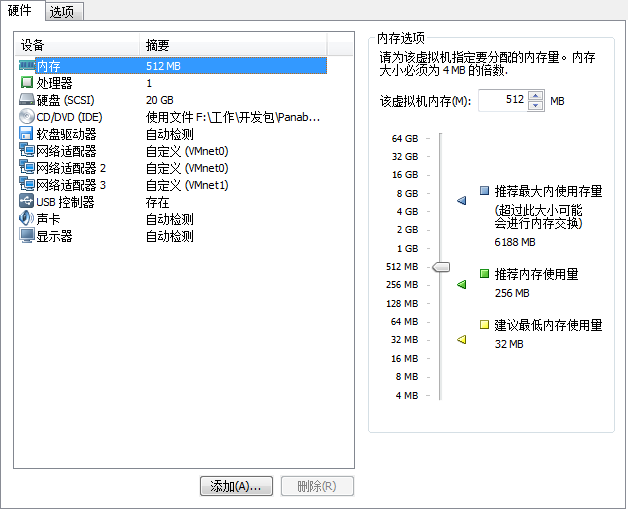Screen dimensions: 628x510
Task: Select the 网络适配器 2 row label
Action: tap(71, 168)
